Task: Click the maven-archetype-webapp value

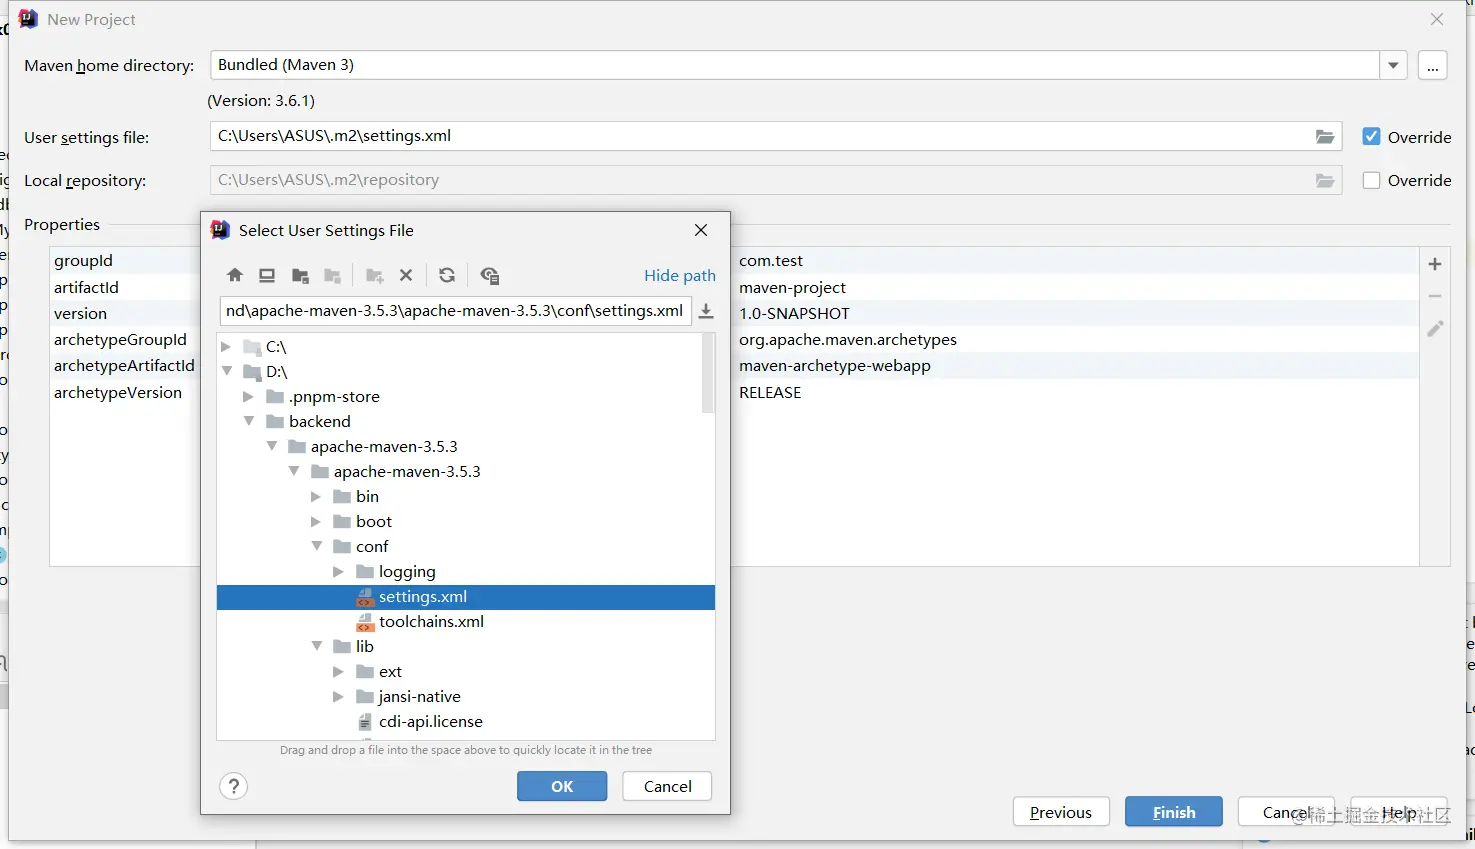Action: (x=835, y=366)
